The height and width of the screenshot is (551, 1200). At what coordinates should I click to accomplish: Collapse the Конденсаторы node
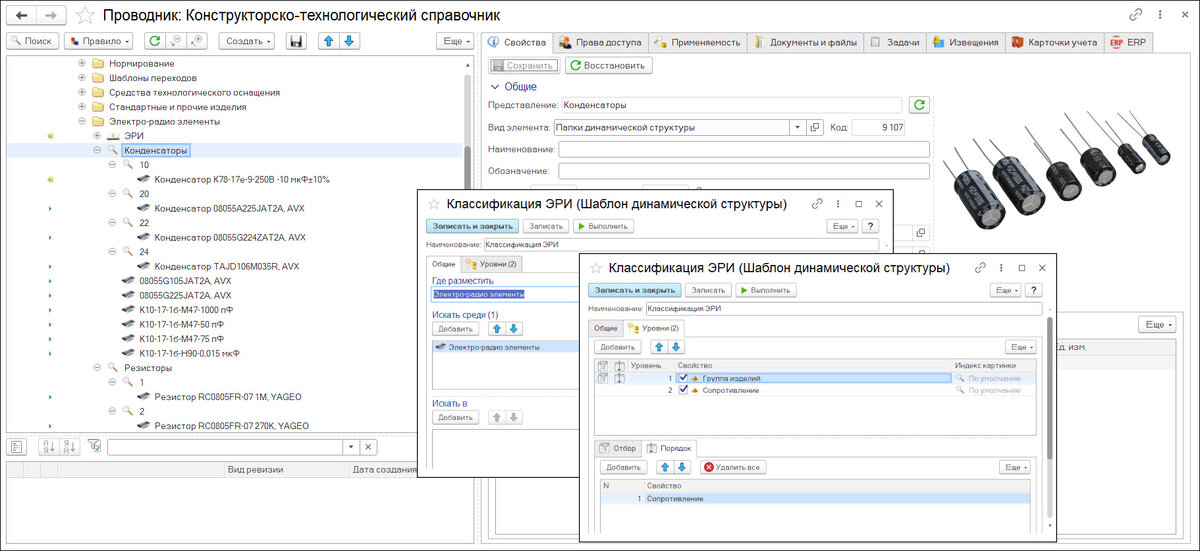coord(97,150)
